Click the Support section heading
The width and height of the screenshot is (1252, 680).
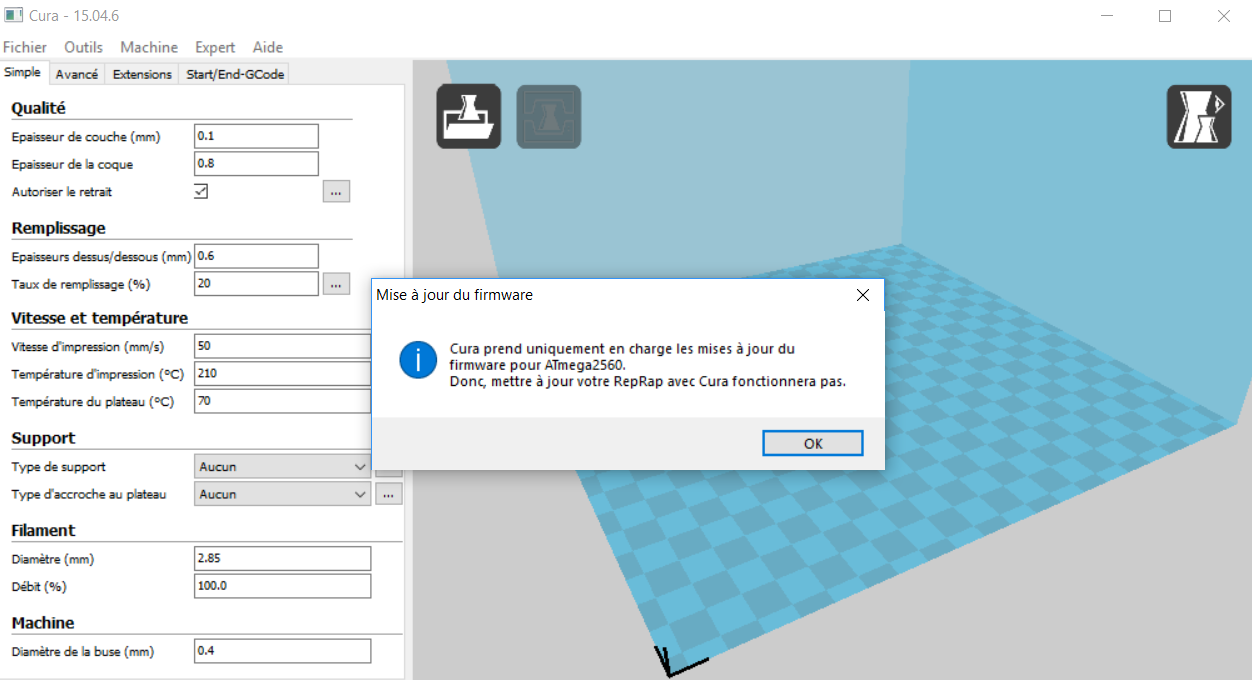point(43,438)
